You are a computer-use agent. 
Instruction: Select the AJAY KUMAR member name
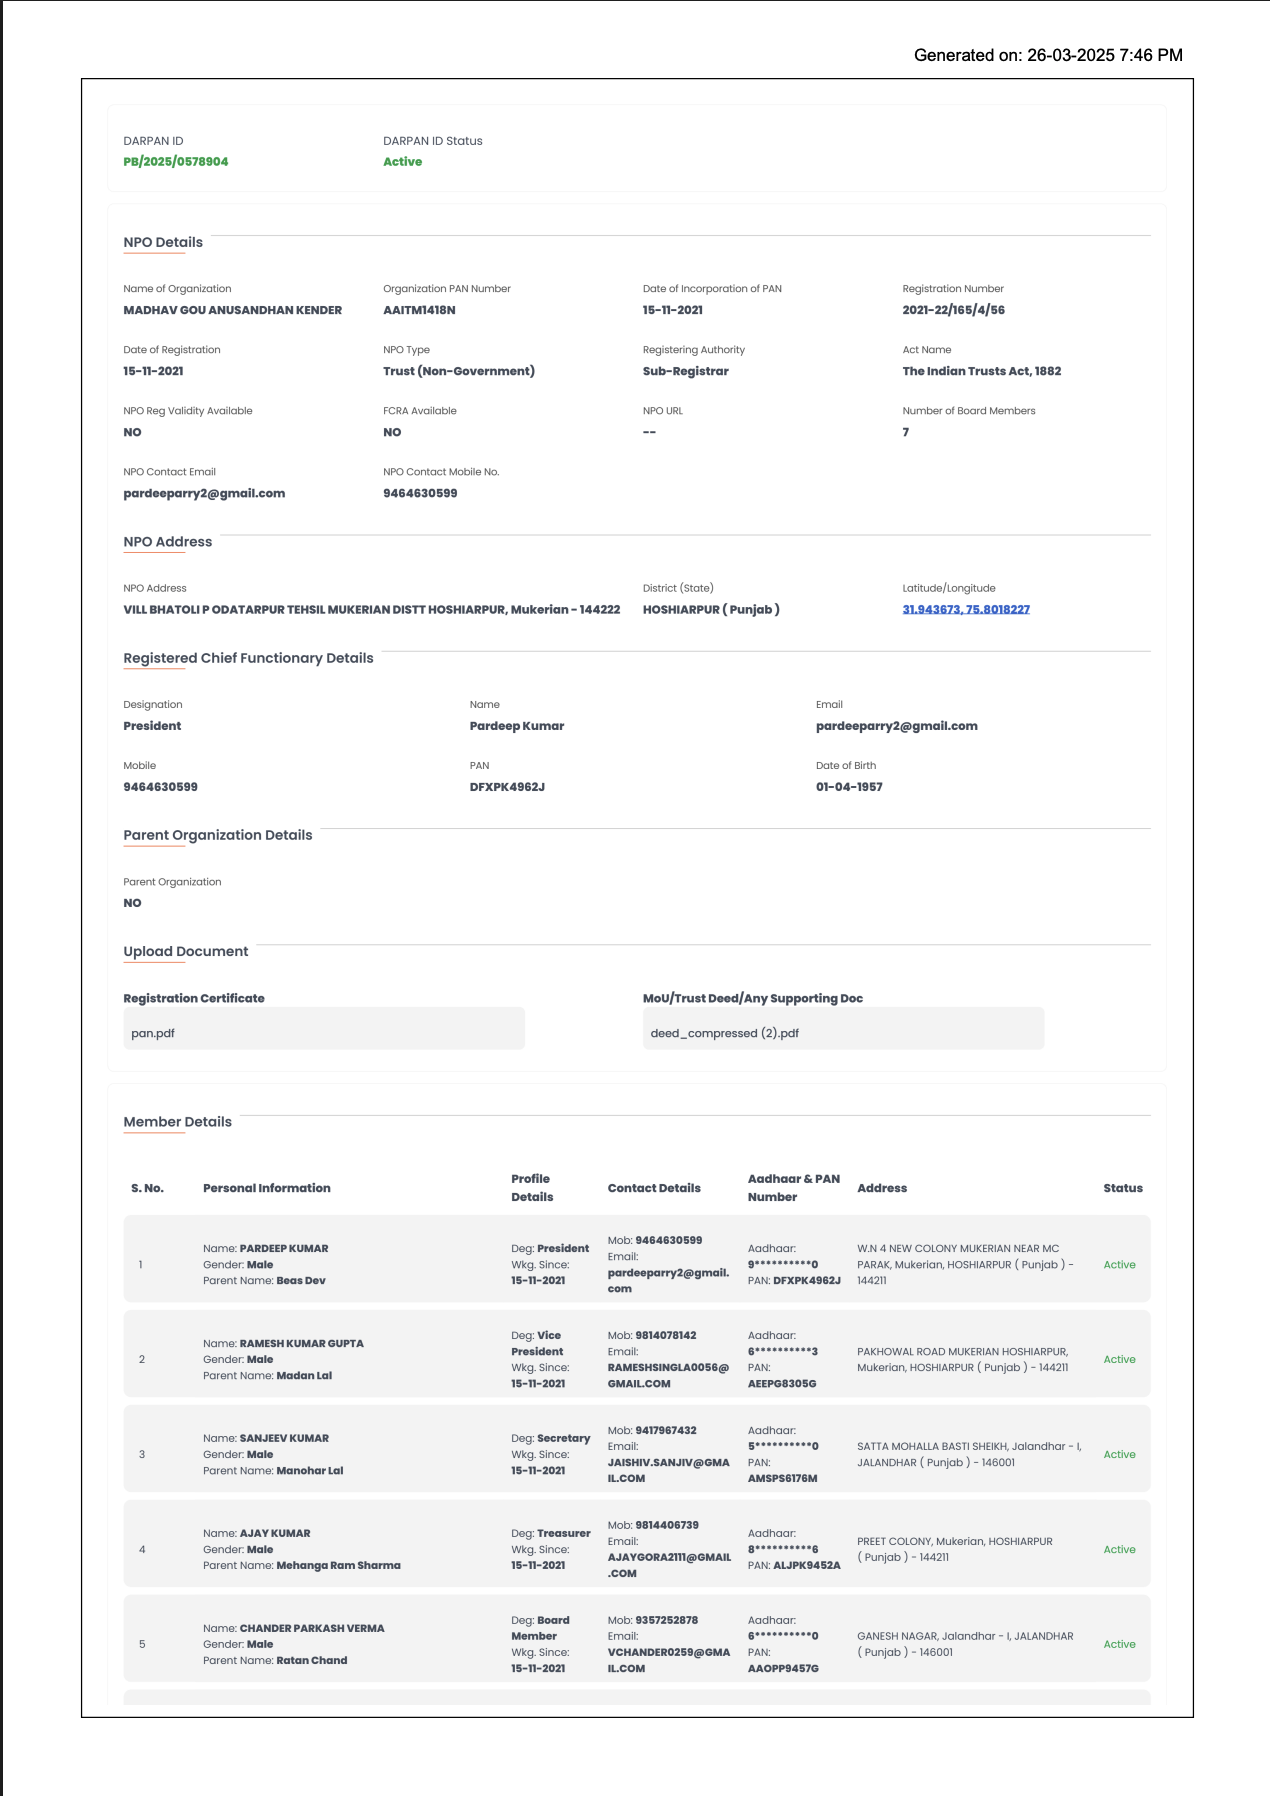pyautogui.click(x=274, y=1533)
